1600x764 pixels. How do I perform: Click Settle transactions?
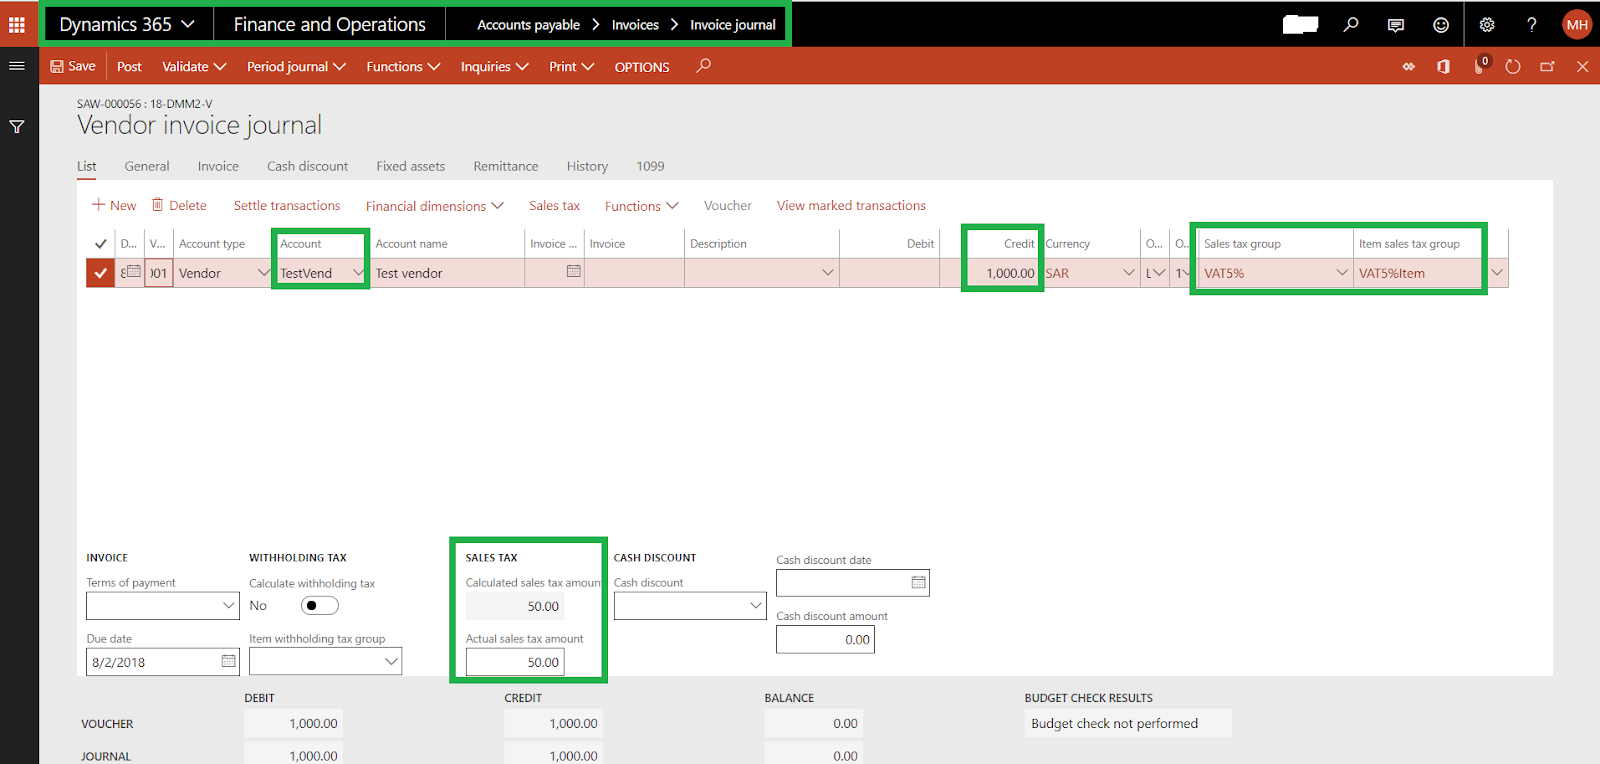(x=287, y=205)
